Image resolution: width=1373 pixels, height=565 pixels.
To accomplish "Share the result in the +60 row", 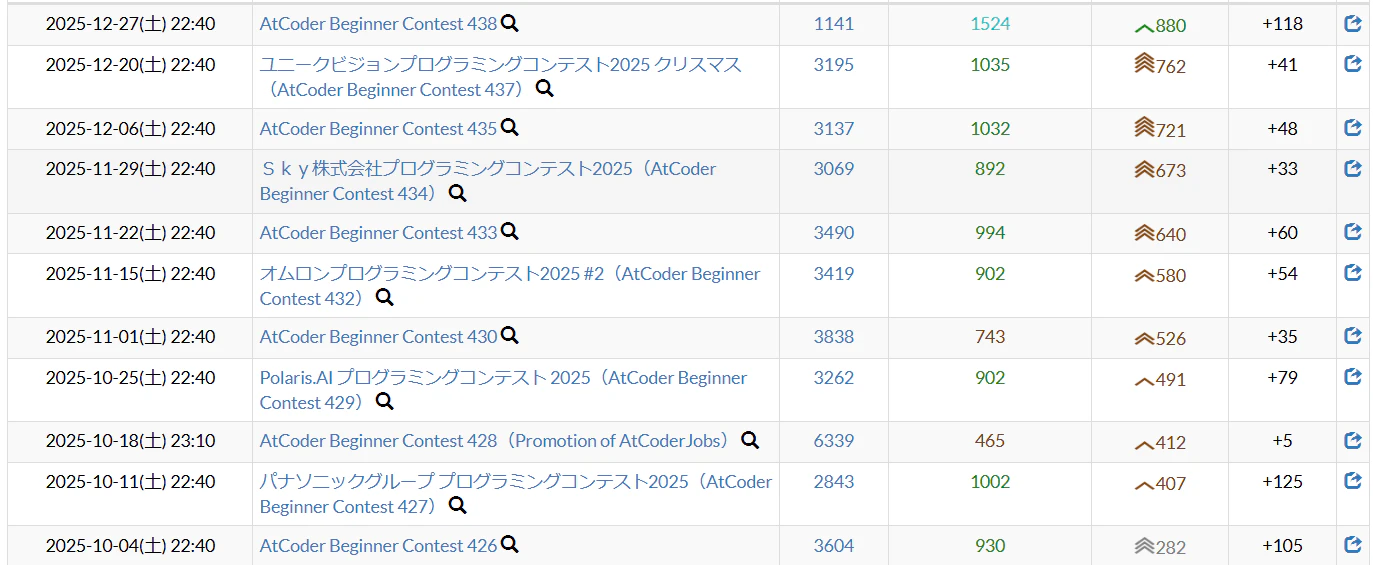I will (1353, 232).
